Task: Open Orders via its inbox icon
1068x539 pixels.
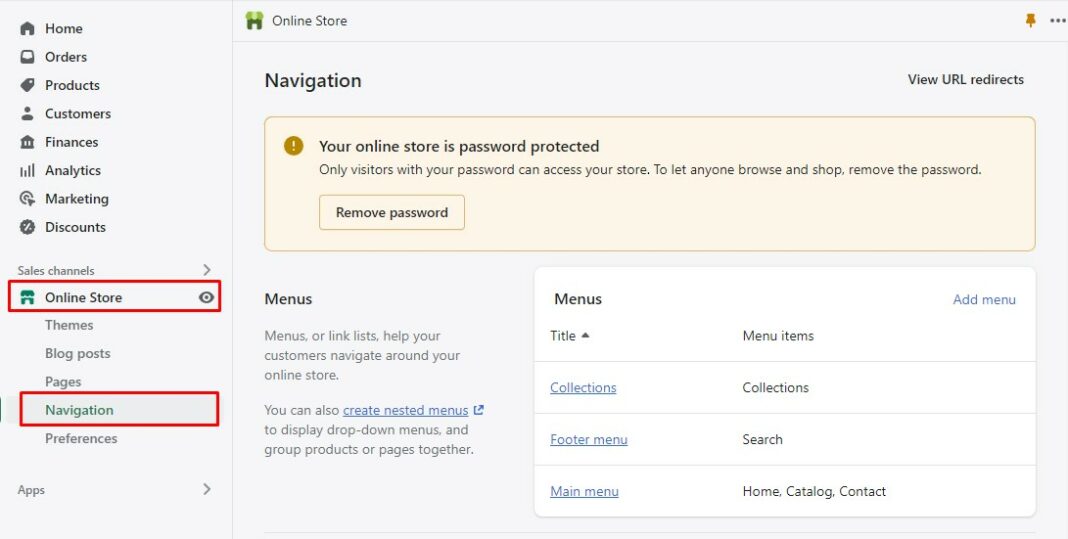Action: (27, 57)
